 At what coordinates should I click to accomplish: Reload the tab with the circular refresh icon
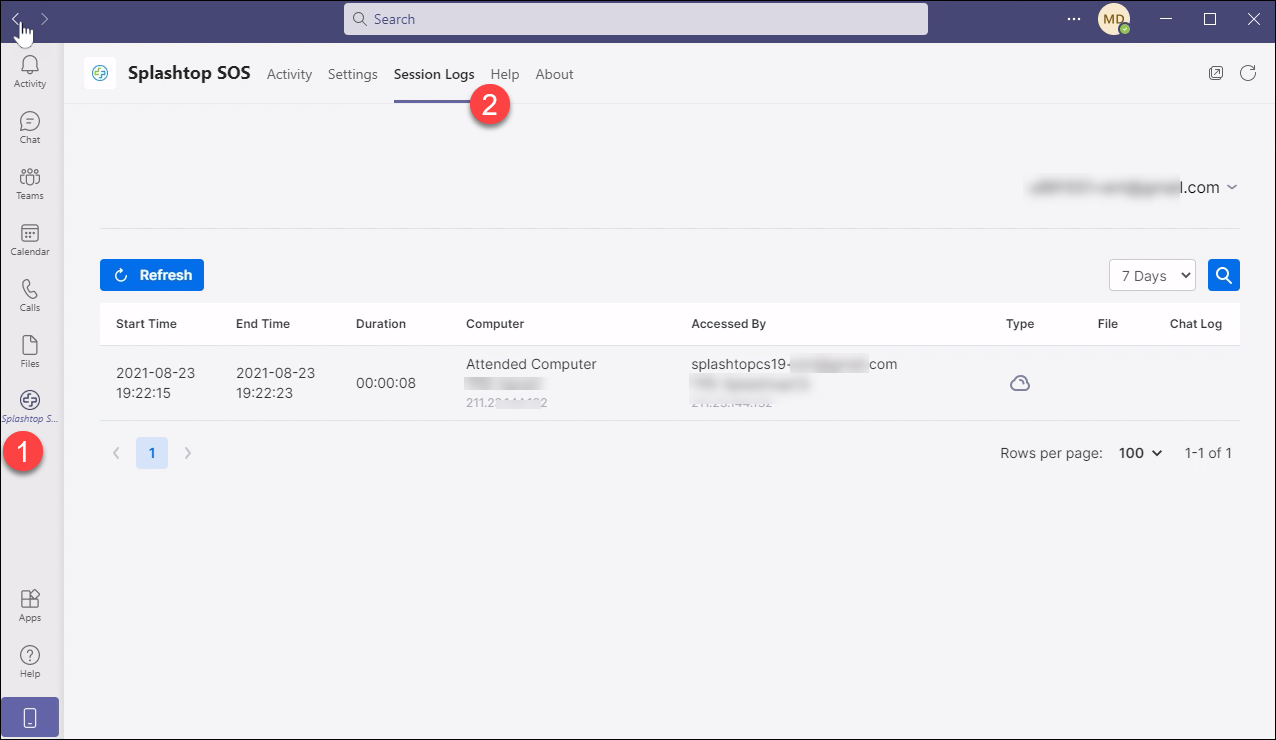click(x=1248, y=73)
